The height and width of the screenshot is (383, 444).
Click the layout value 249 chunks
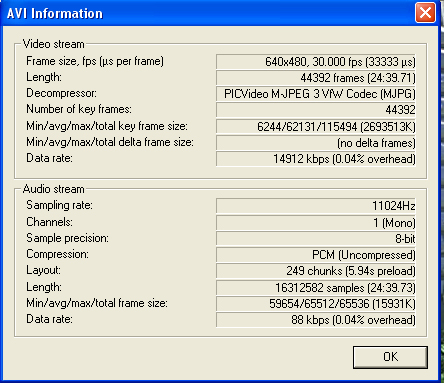click(x=316, y=271)
